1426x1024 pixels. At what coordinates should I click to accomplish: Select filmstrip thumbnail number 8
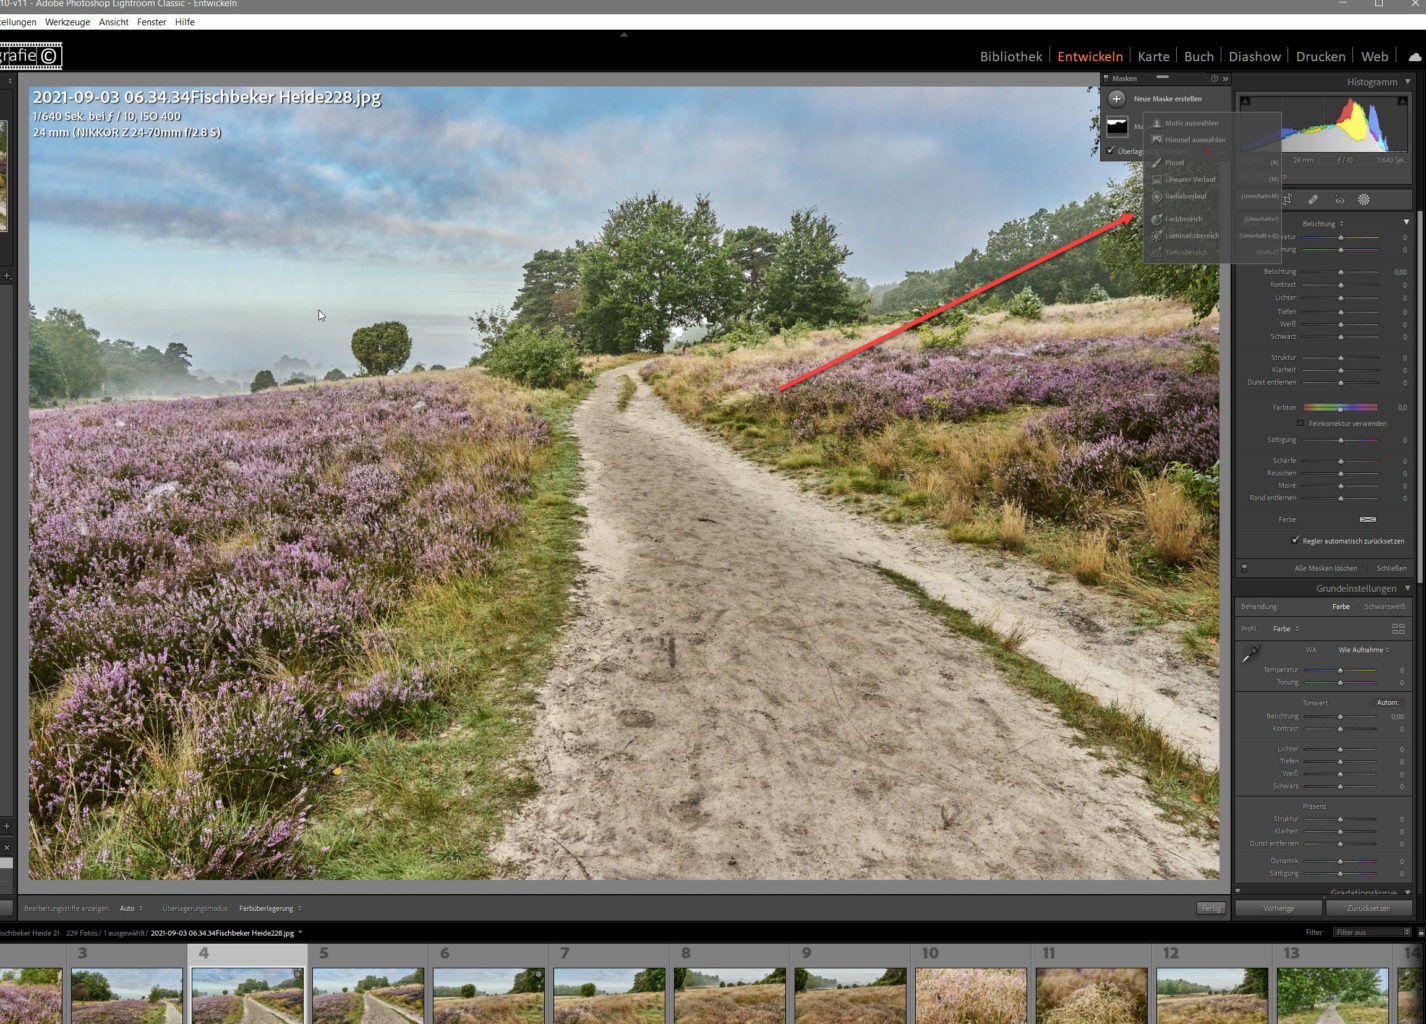coord(730,994)
